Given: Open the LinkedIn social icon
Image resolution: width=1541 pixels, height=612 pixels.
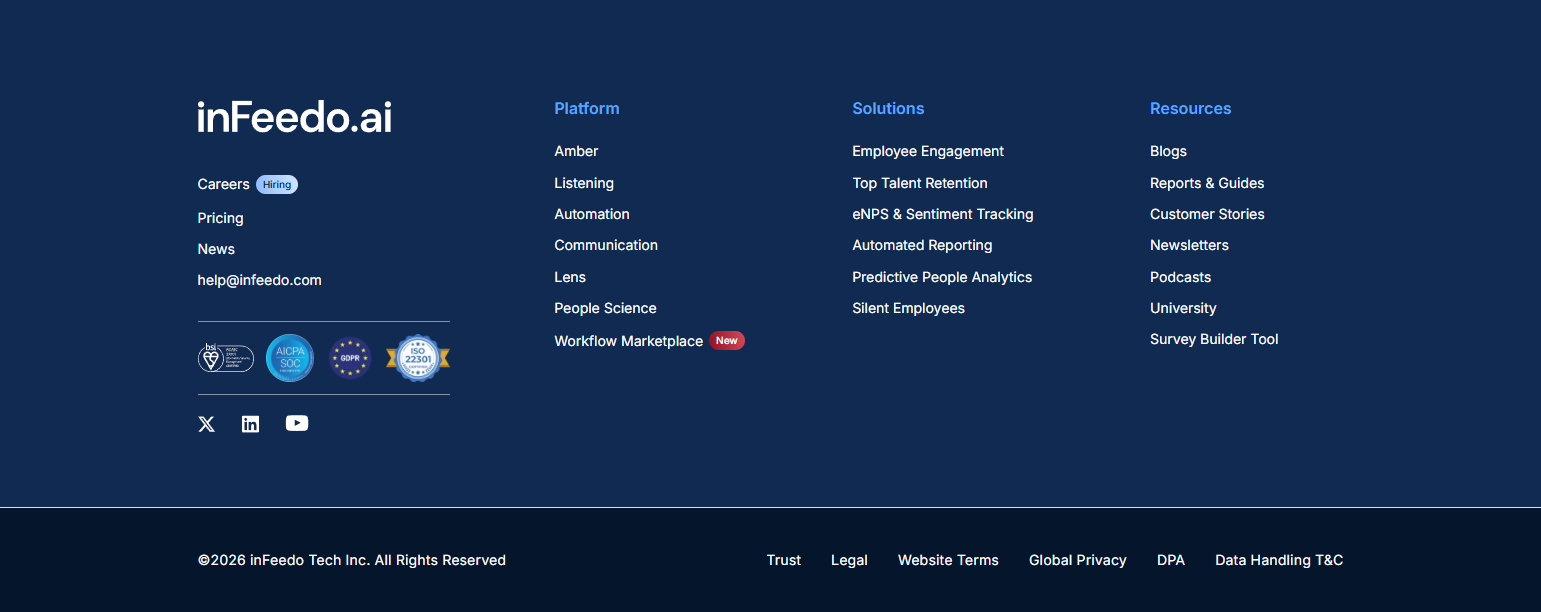Looking at the screenshot, I should tap(250, 424).
